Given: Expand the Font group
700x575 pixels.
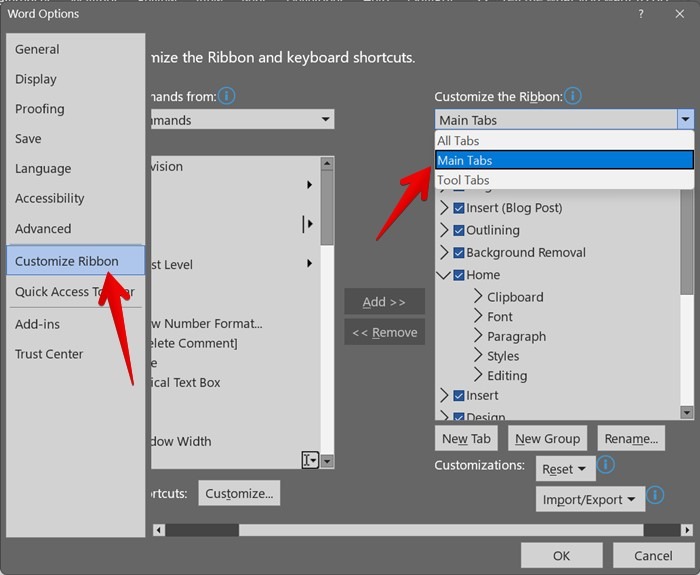Looking at the screenshot, I should pos(478,315).
